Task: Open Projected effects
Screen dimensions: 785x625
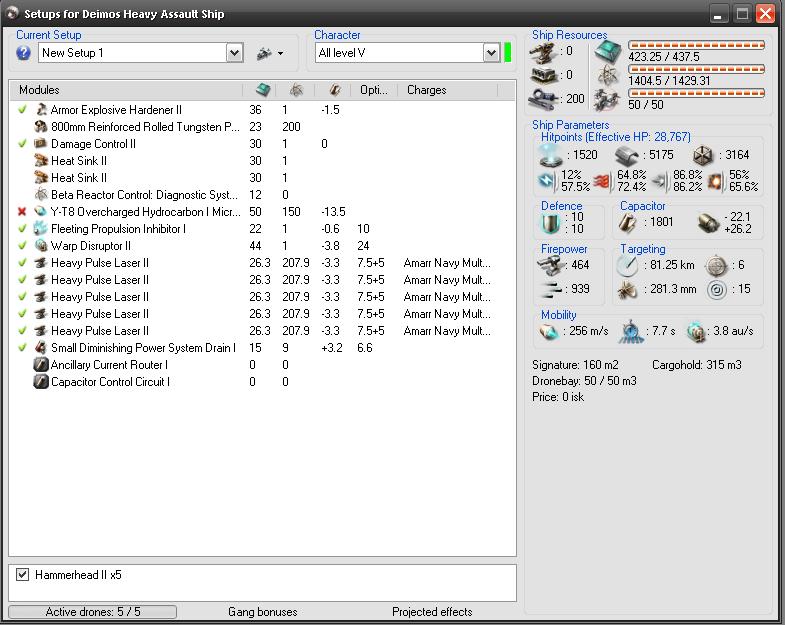Action: coord(432,611)
